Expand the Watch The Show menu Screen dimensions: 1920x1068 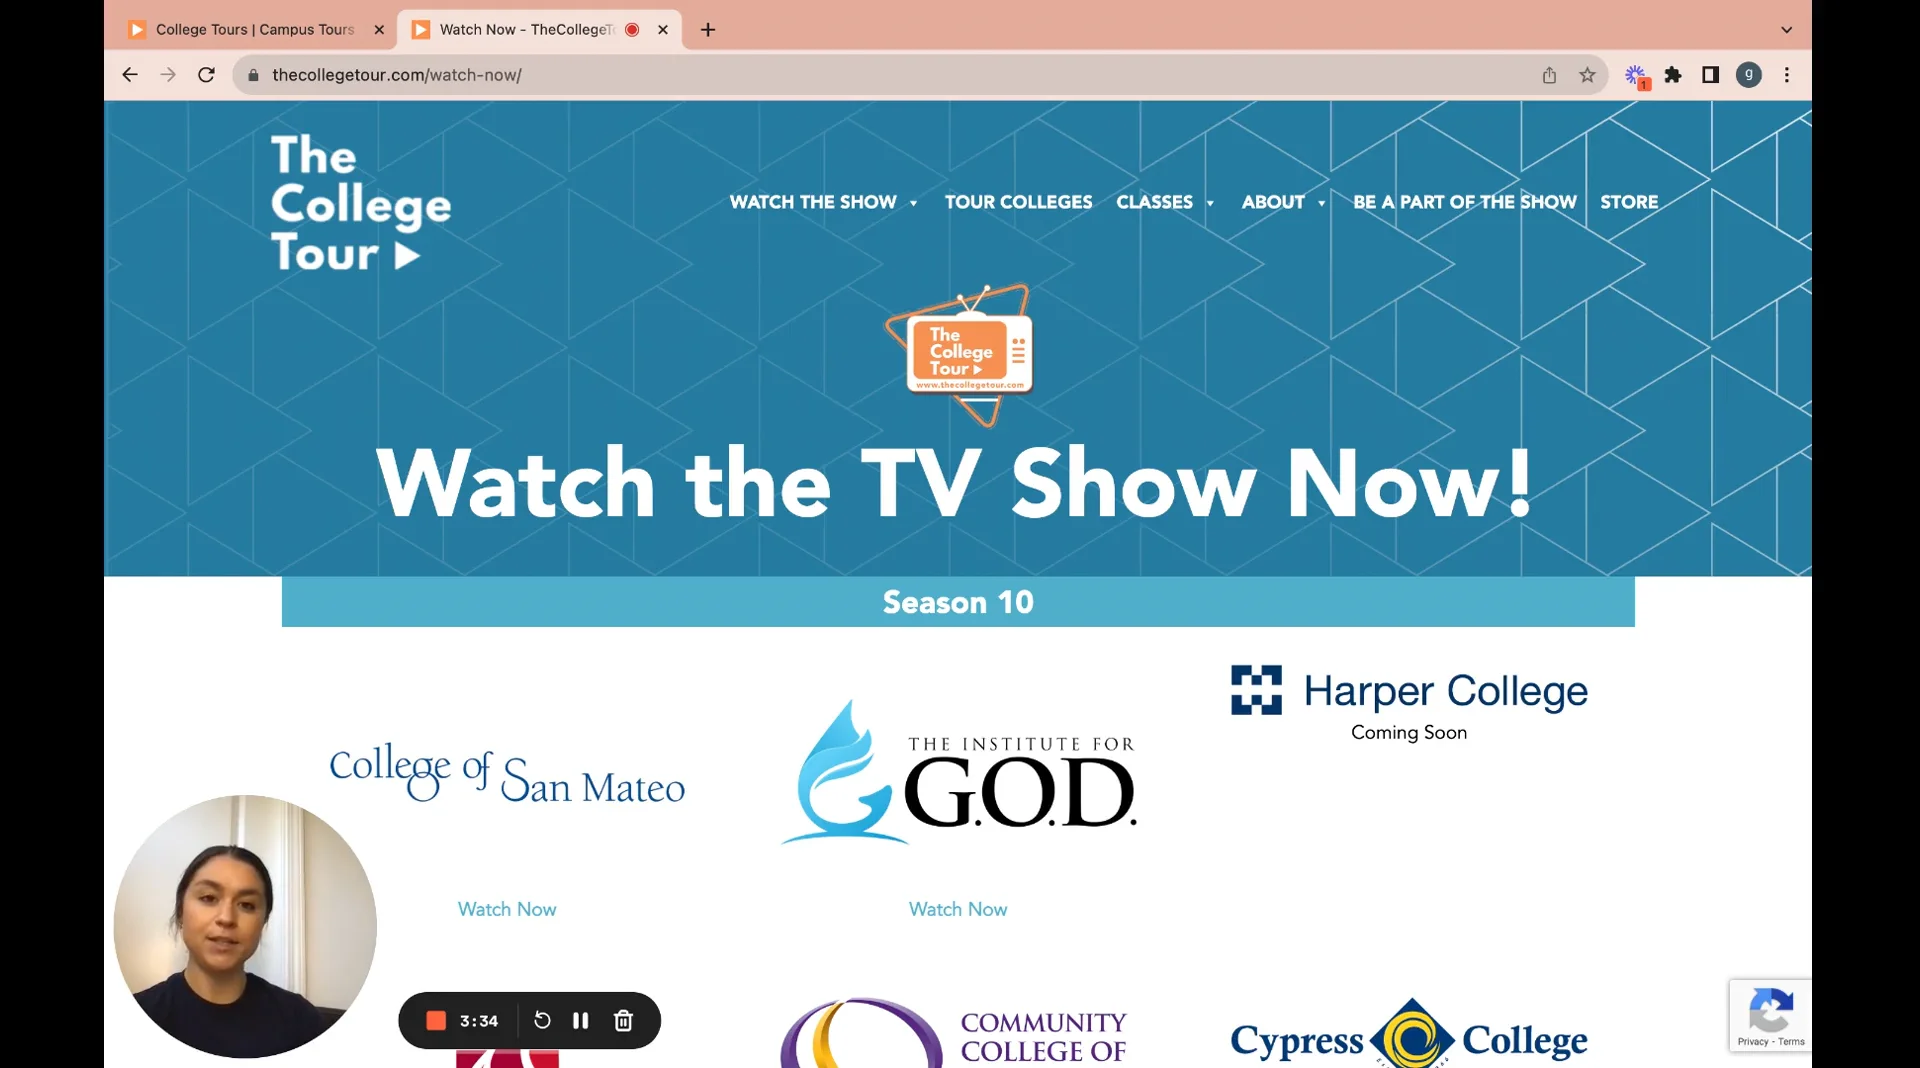(x=823, y=202)
